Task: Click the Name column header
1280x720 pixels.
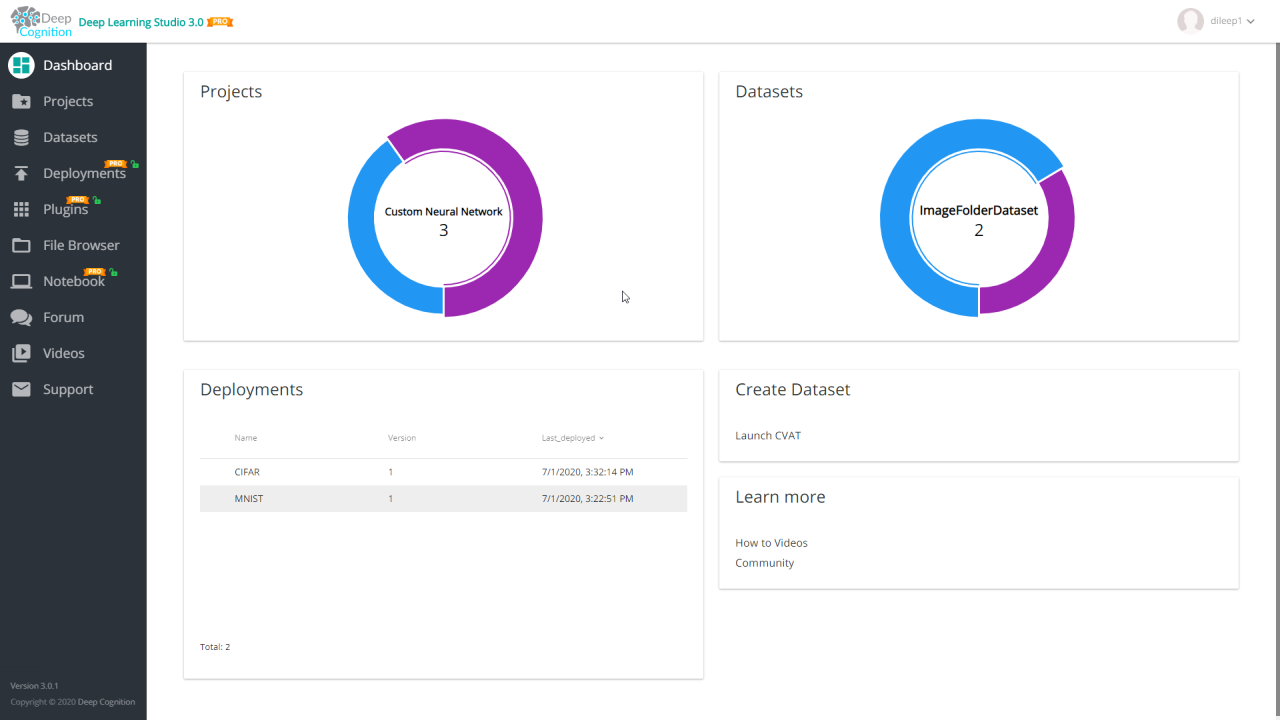Action: (x=246, y=438)
